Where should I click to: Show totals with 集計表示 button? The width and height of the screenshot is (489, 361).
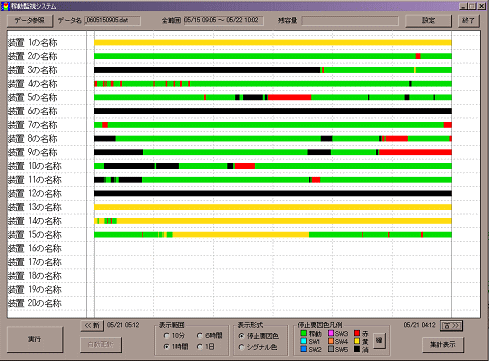[x=443, y=344]
